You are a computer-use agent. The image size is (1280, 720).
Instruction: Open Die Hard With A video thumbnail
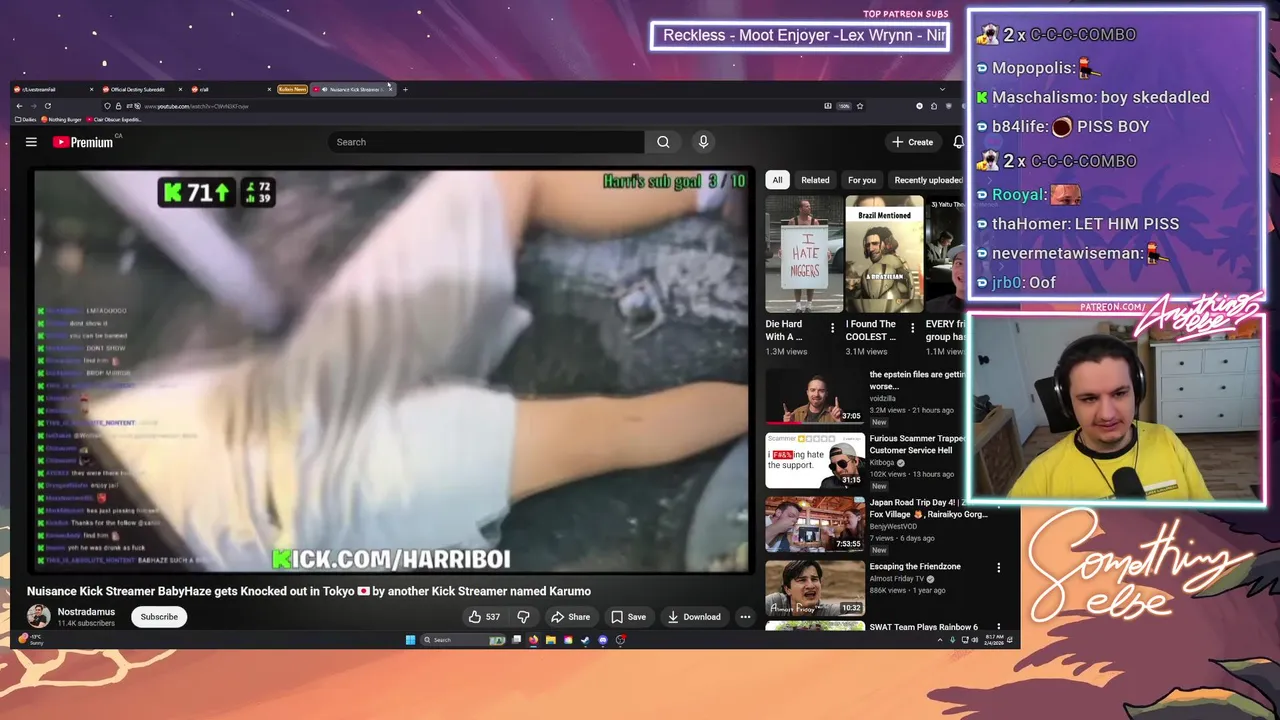pyautogui.click(x=804, y=254)
